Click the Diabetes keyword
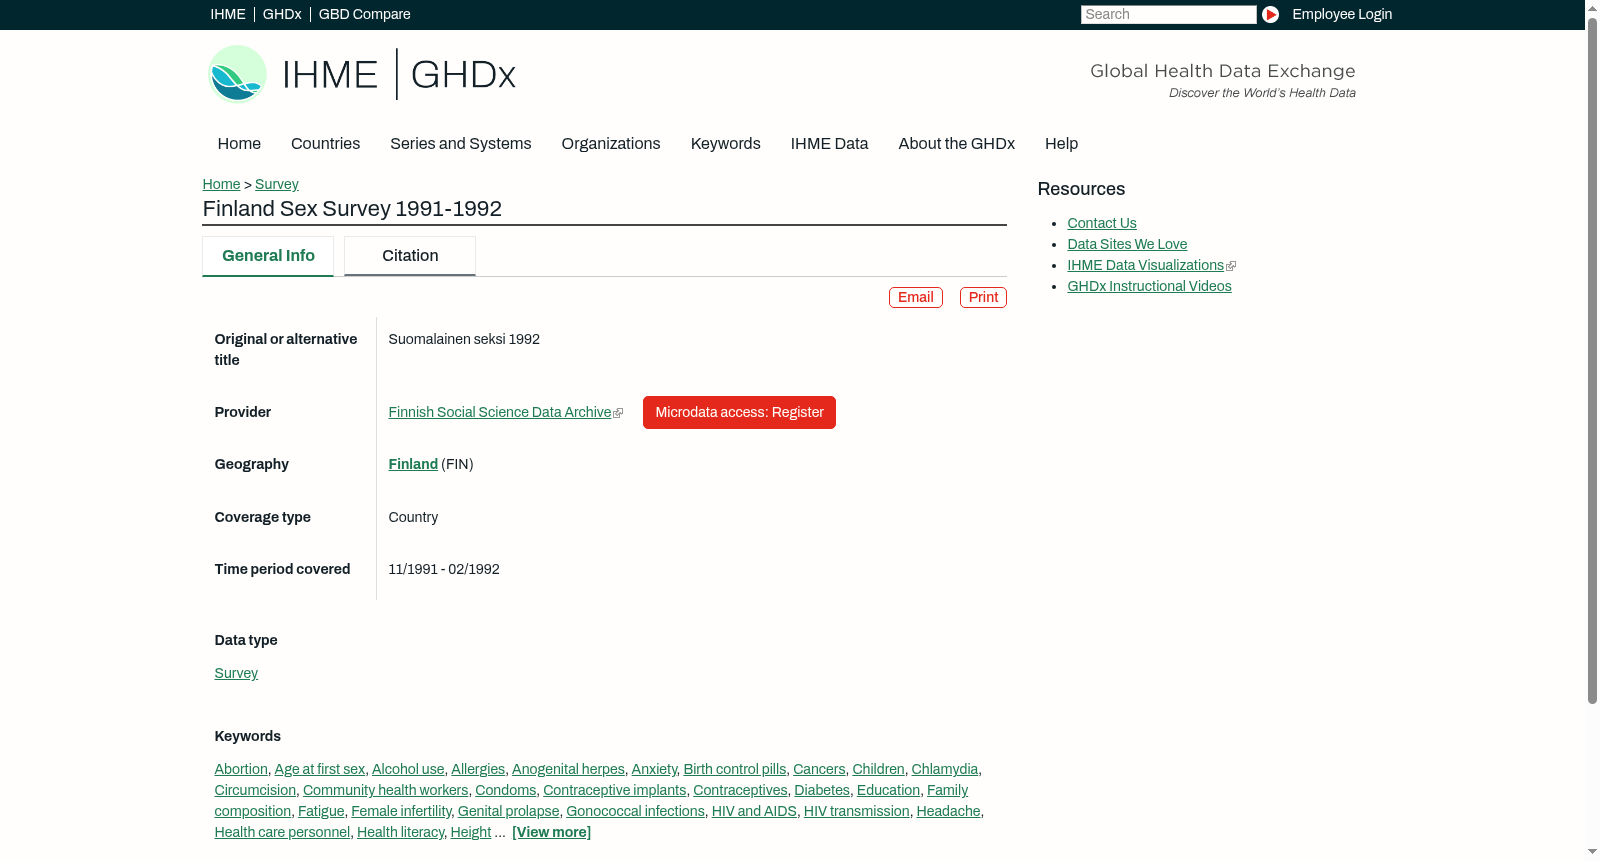1600x861 pixels. pos(822,790)
